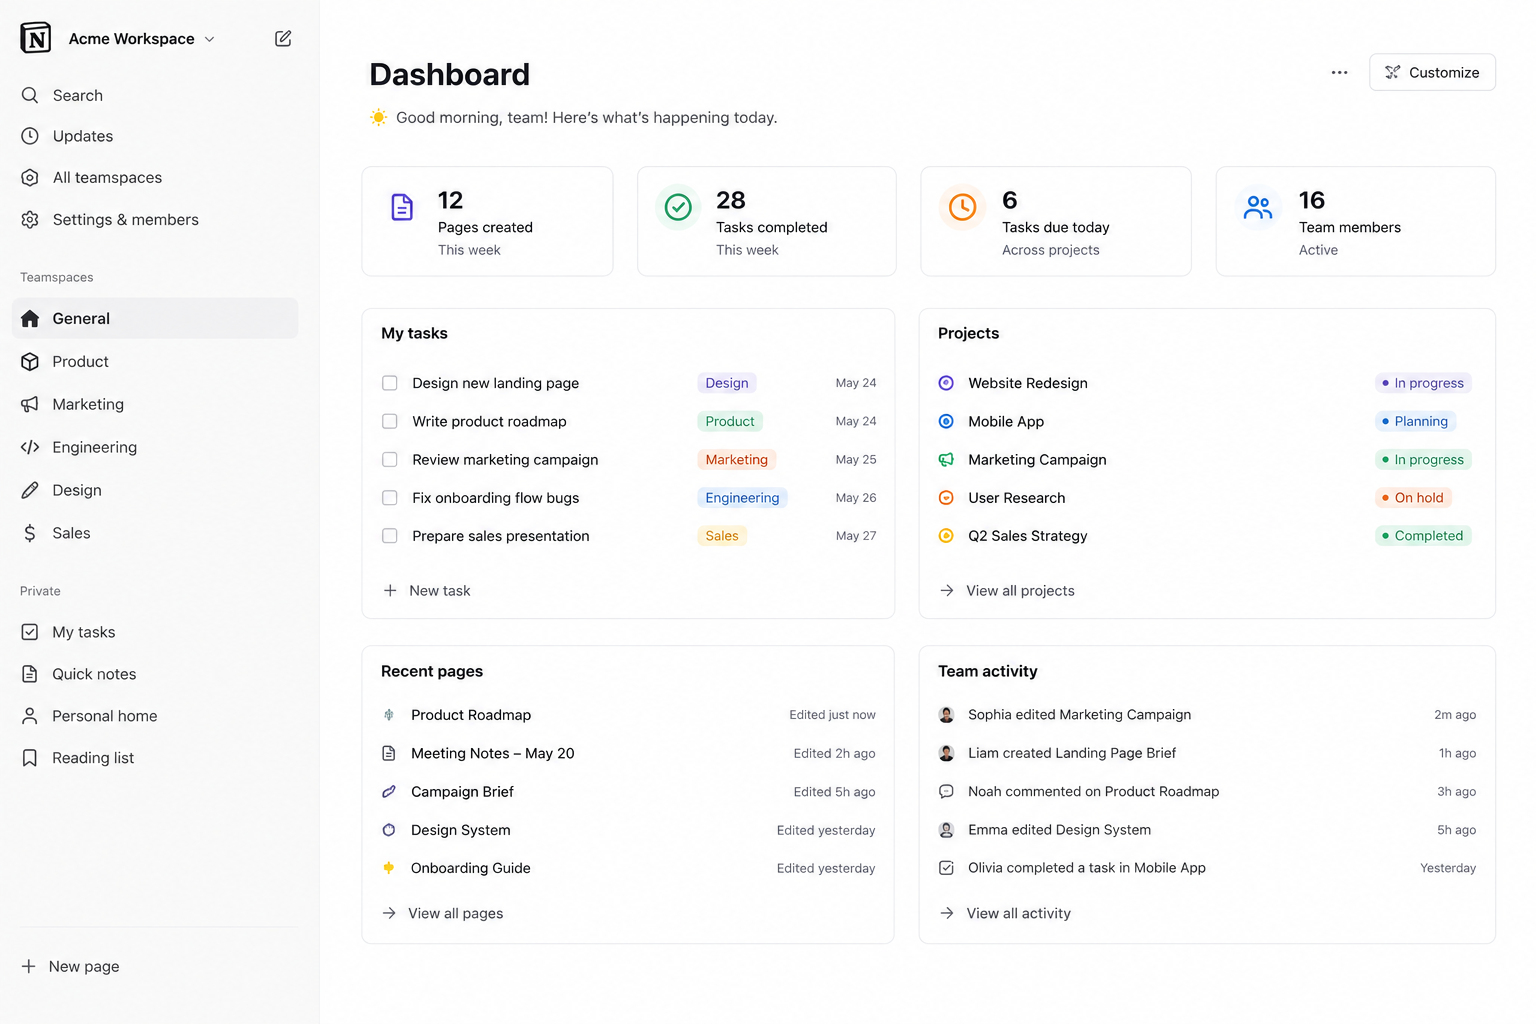The height and width of the screenshot is (1024, 1536).
Task: Click View all projects link
Action: point(1007,591)
